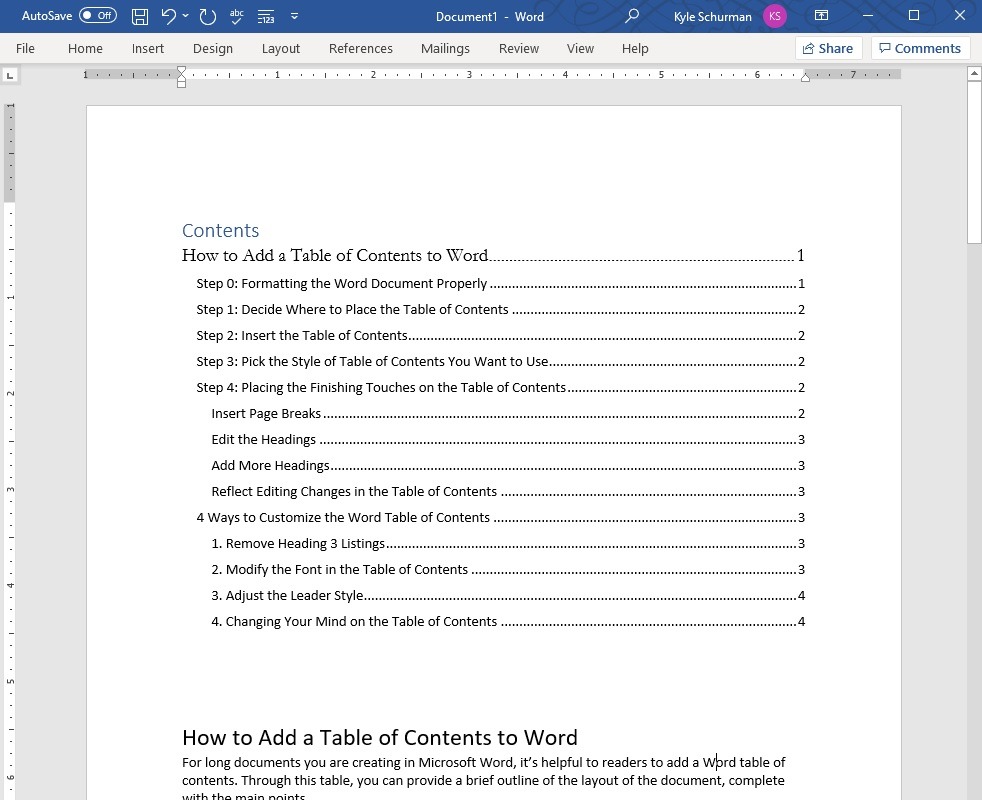
Task: Click the 'Contents' heading in the document
Action: tap(220, 230)
